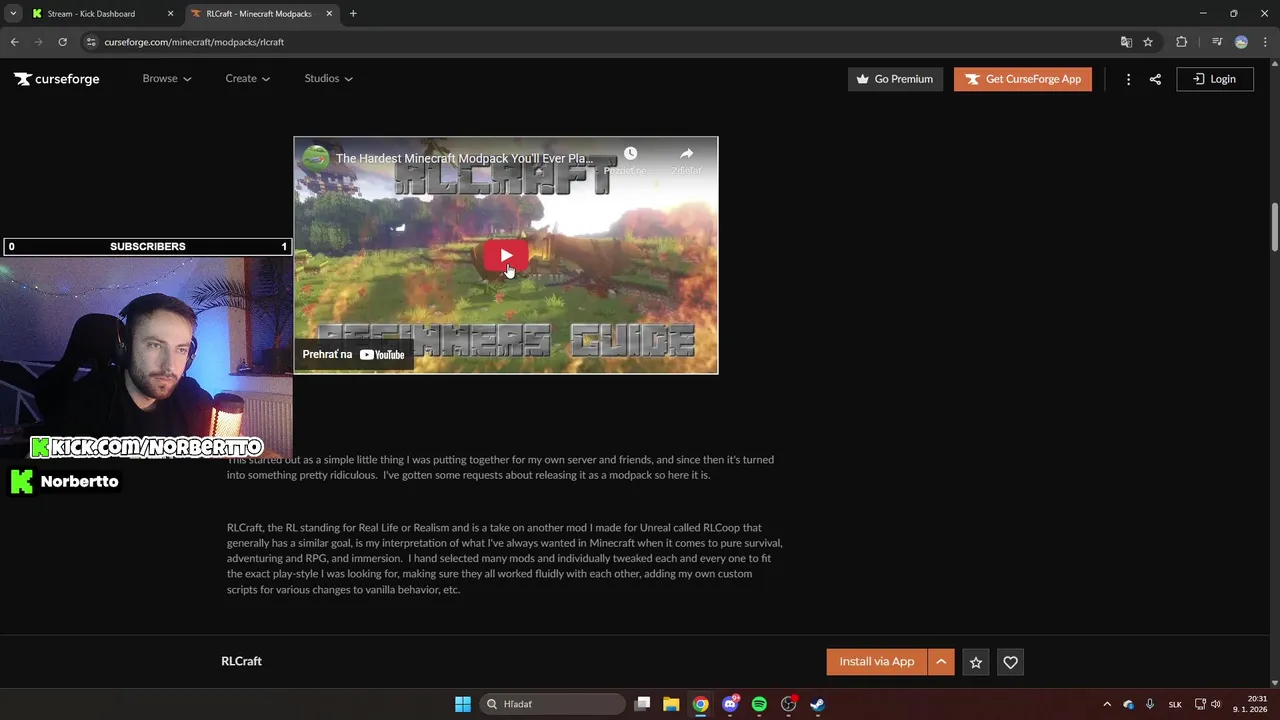1280x720 pixels.
Task: Open the clock and date showing 20:31
Action: (x=1250, y=704)
